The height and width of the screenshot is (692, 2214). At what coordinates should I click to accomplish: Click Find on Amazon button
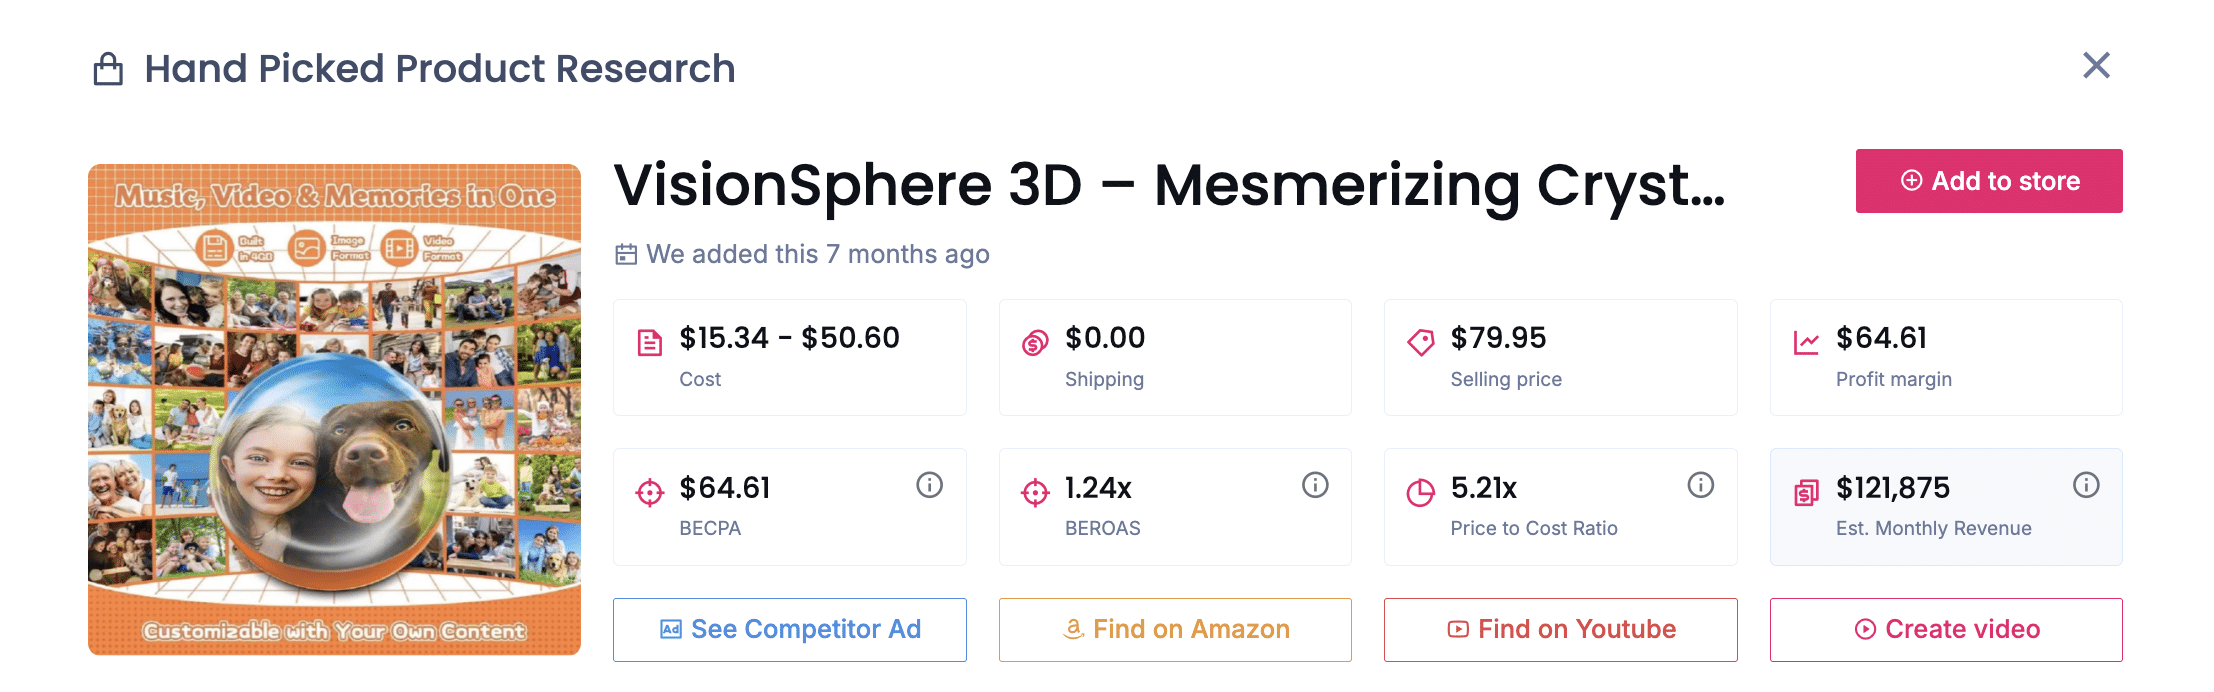1175,629
